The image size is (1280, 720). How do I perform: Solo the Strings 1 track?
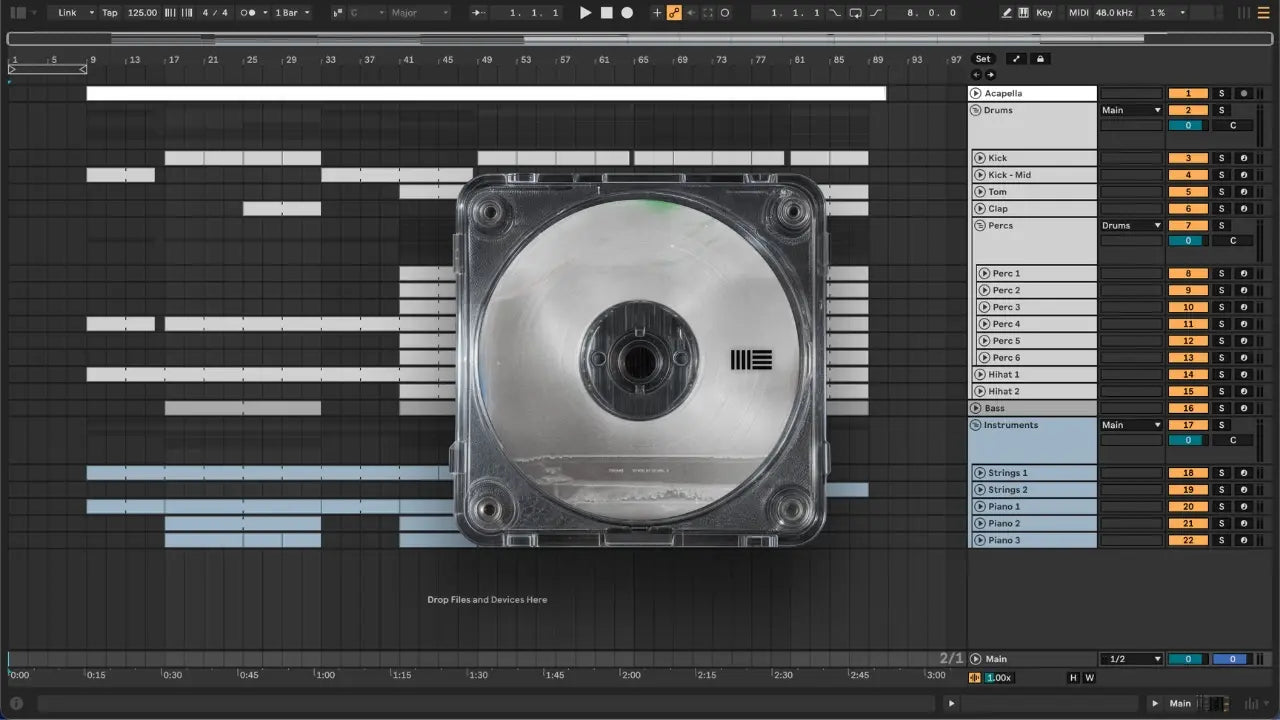coord(1221,473)
